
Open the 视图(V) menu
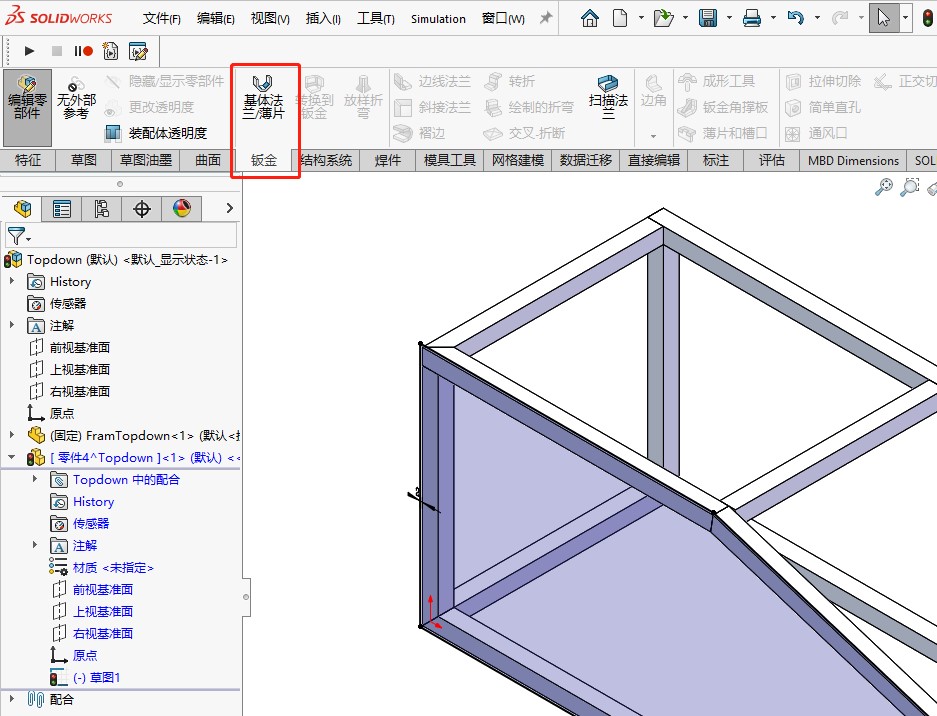click(270, 19)
